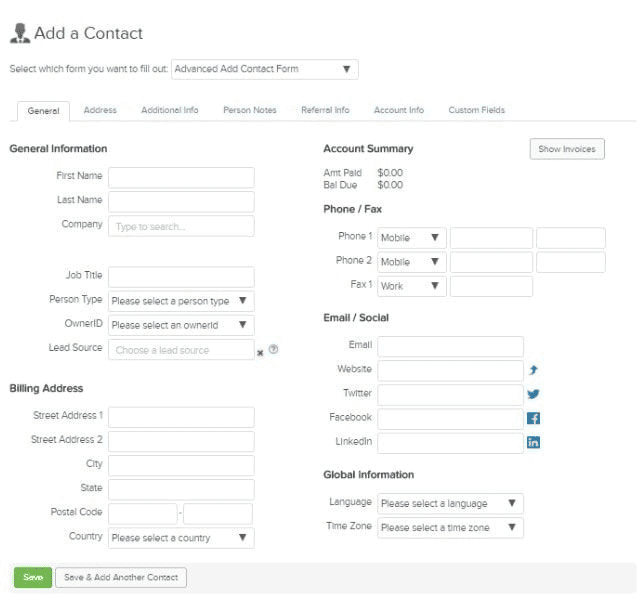Click the Twitter bird icon

point(533,394)
